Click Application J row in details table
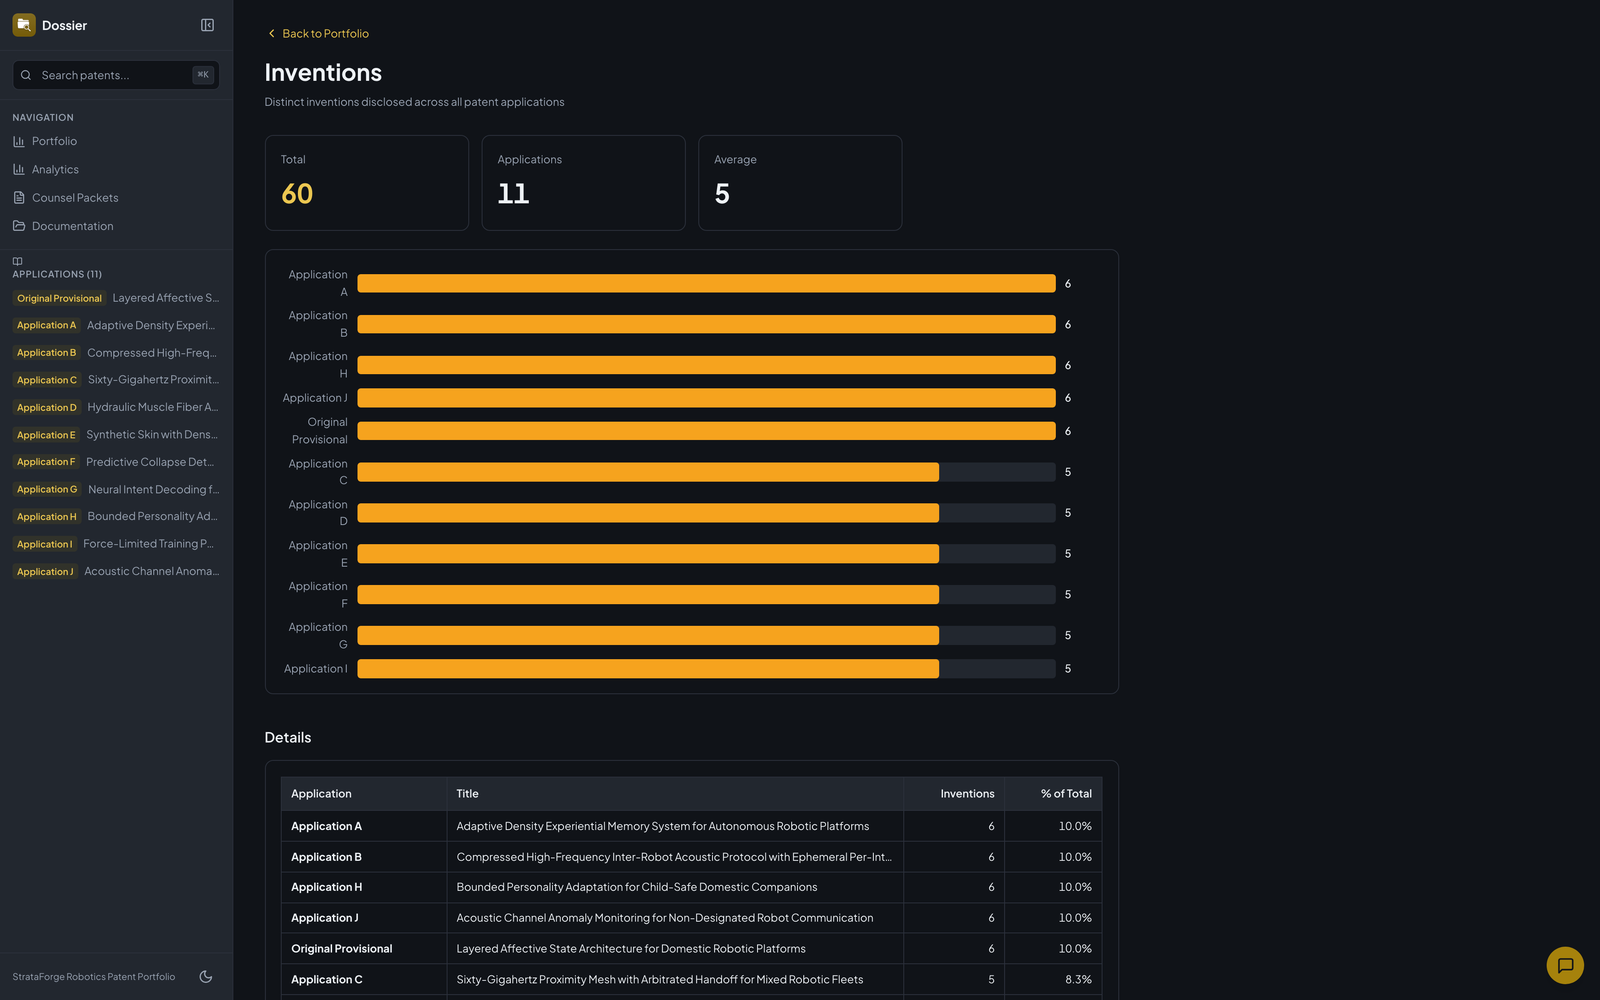 coord(691,918)
